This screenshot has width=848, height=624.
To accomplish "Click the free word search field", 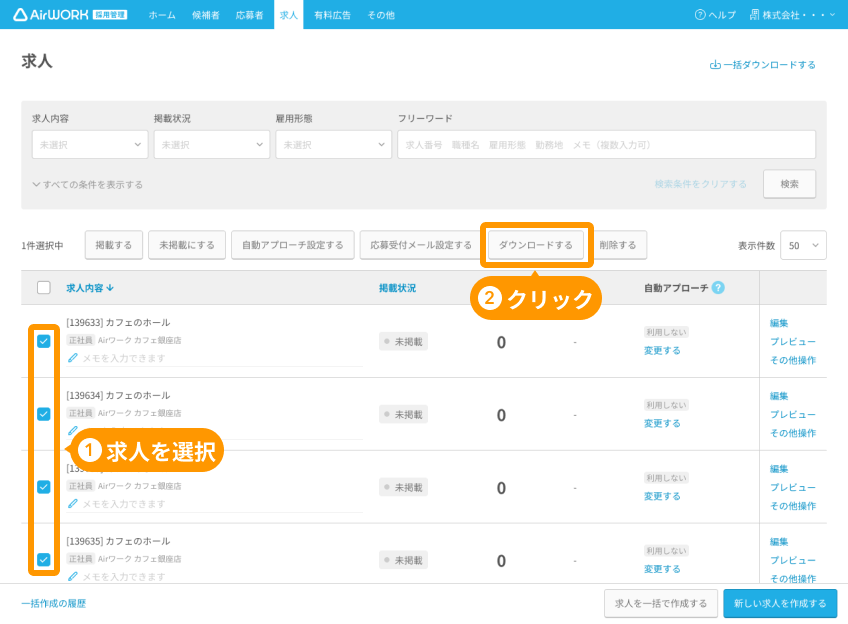I will 606,144.
